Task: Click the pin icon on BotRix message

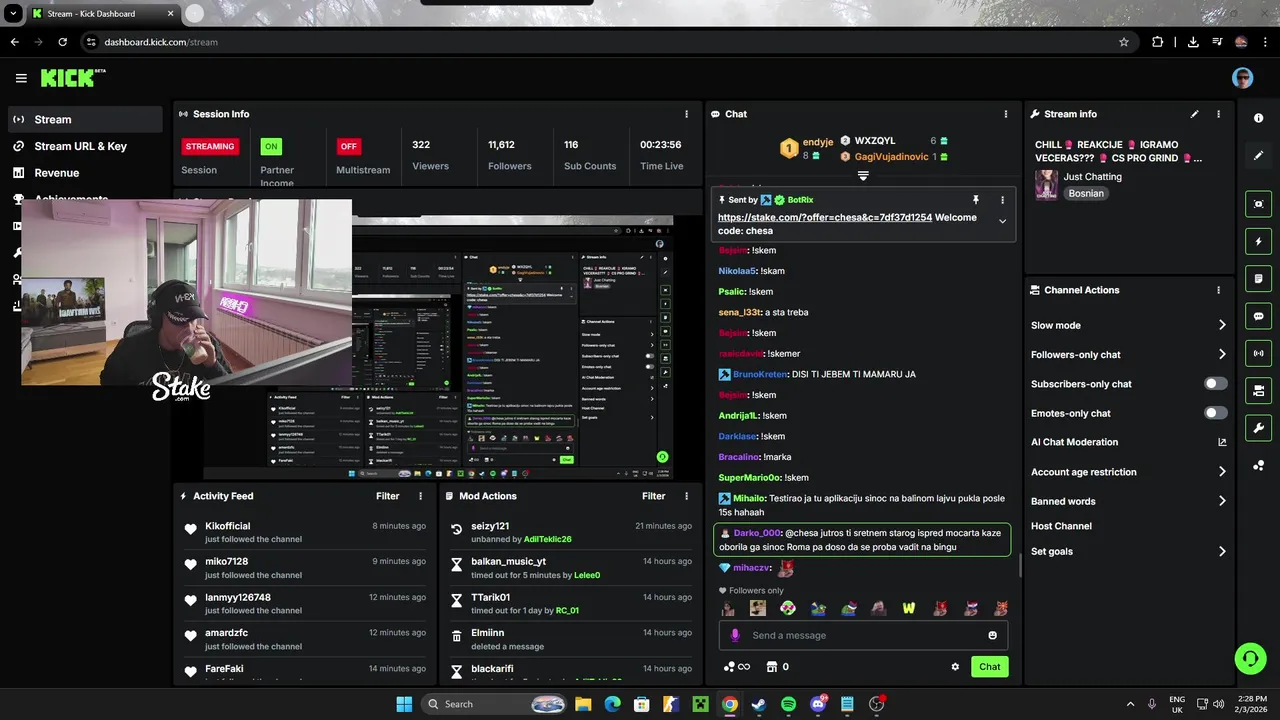Action: (975, 200)
